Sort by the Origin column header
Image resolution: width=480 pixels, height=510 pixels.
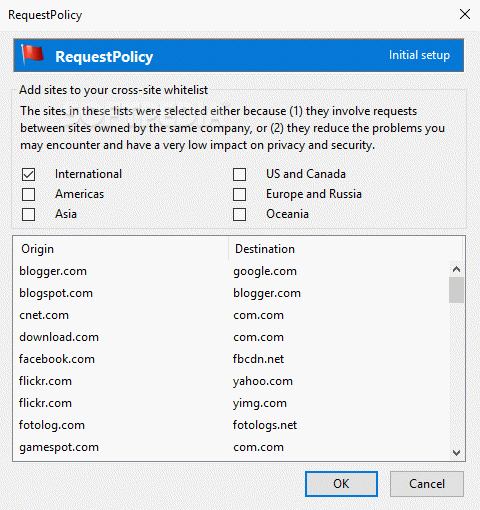pos(121,249)
